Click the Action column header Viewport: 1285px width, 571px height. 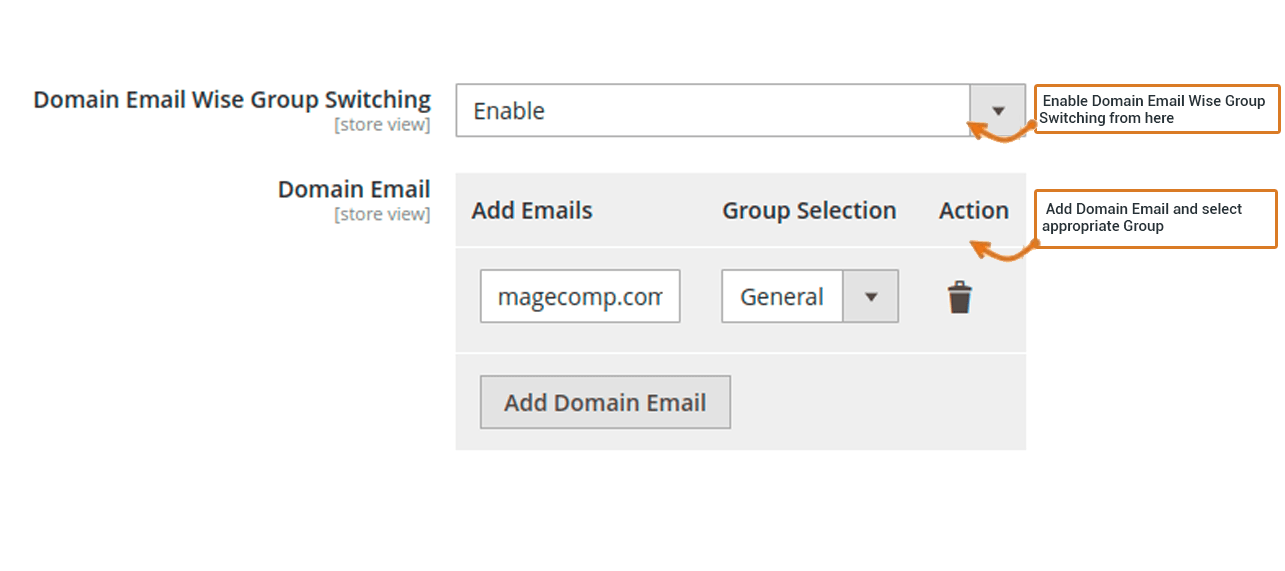pos(974,211)
